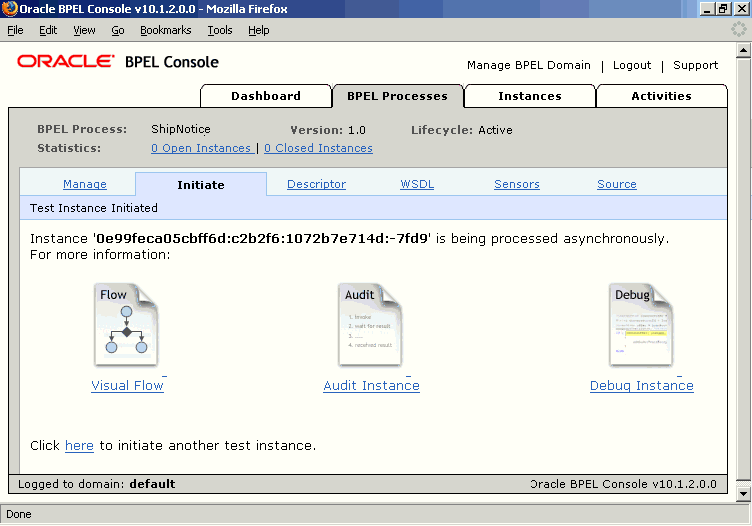Click the Oracle logo
This screenshot has height=526, width=752.
pos(66,61)
